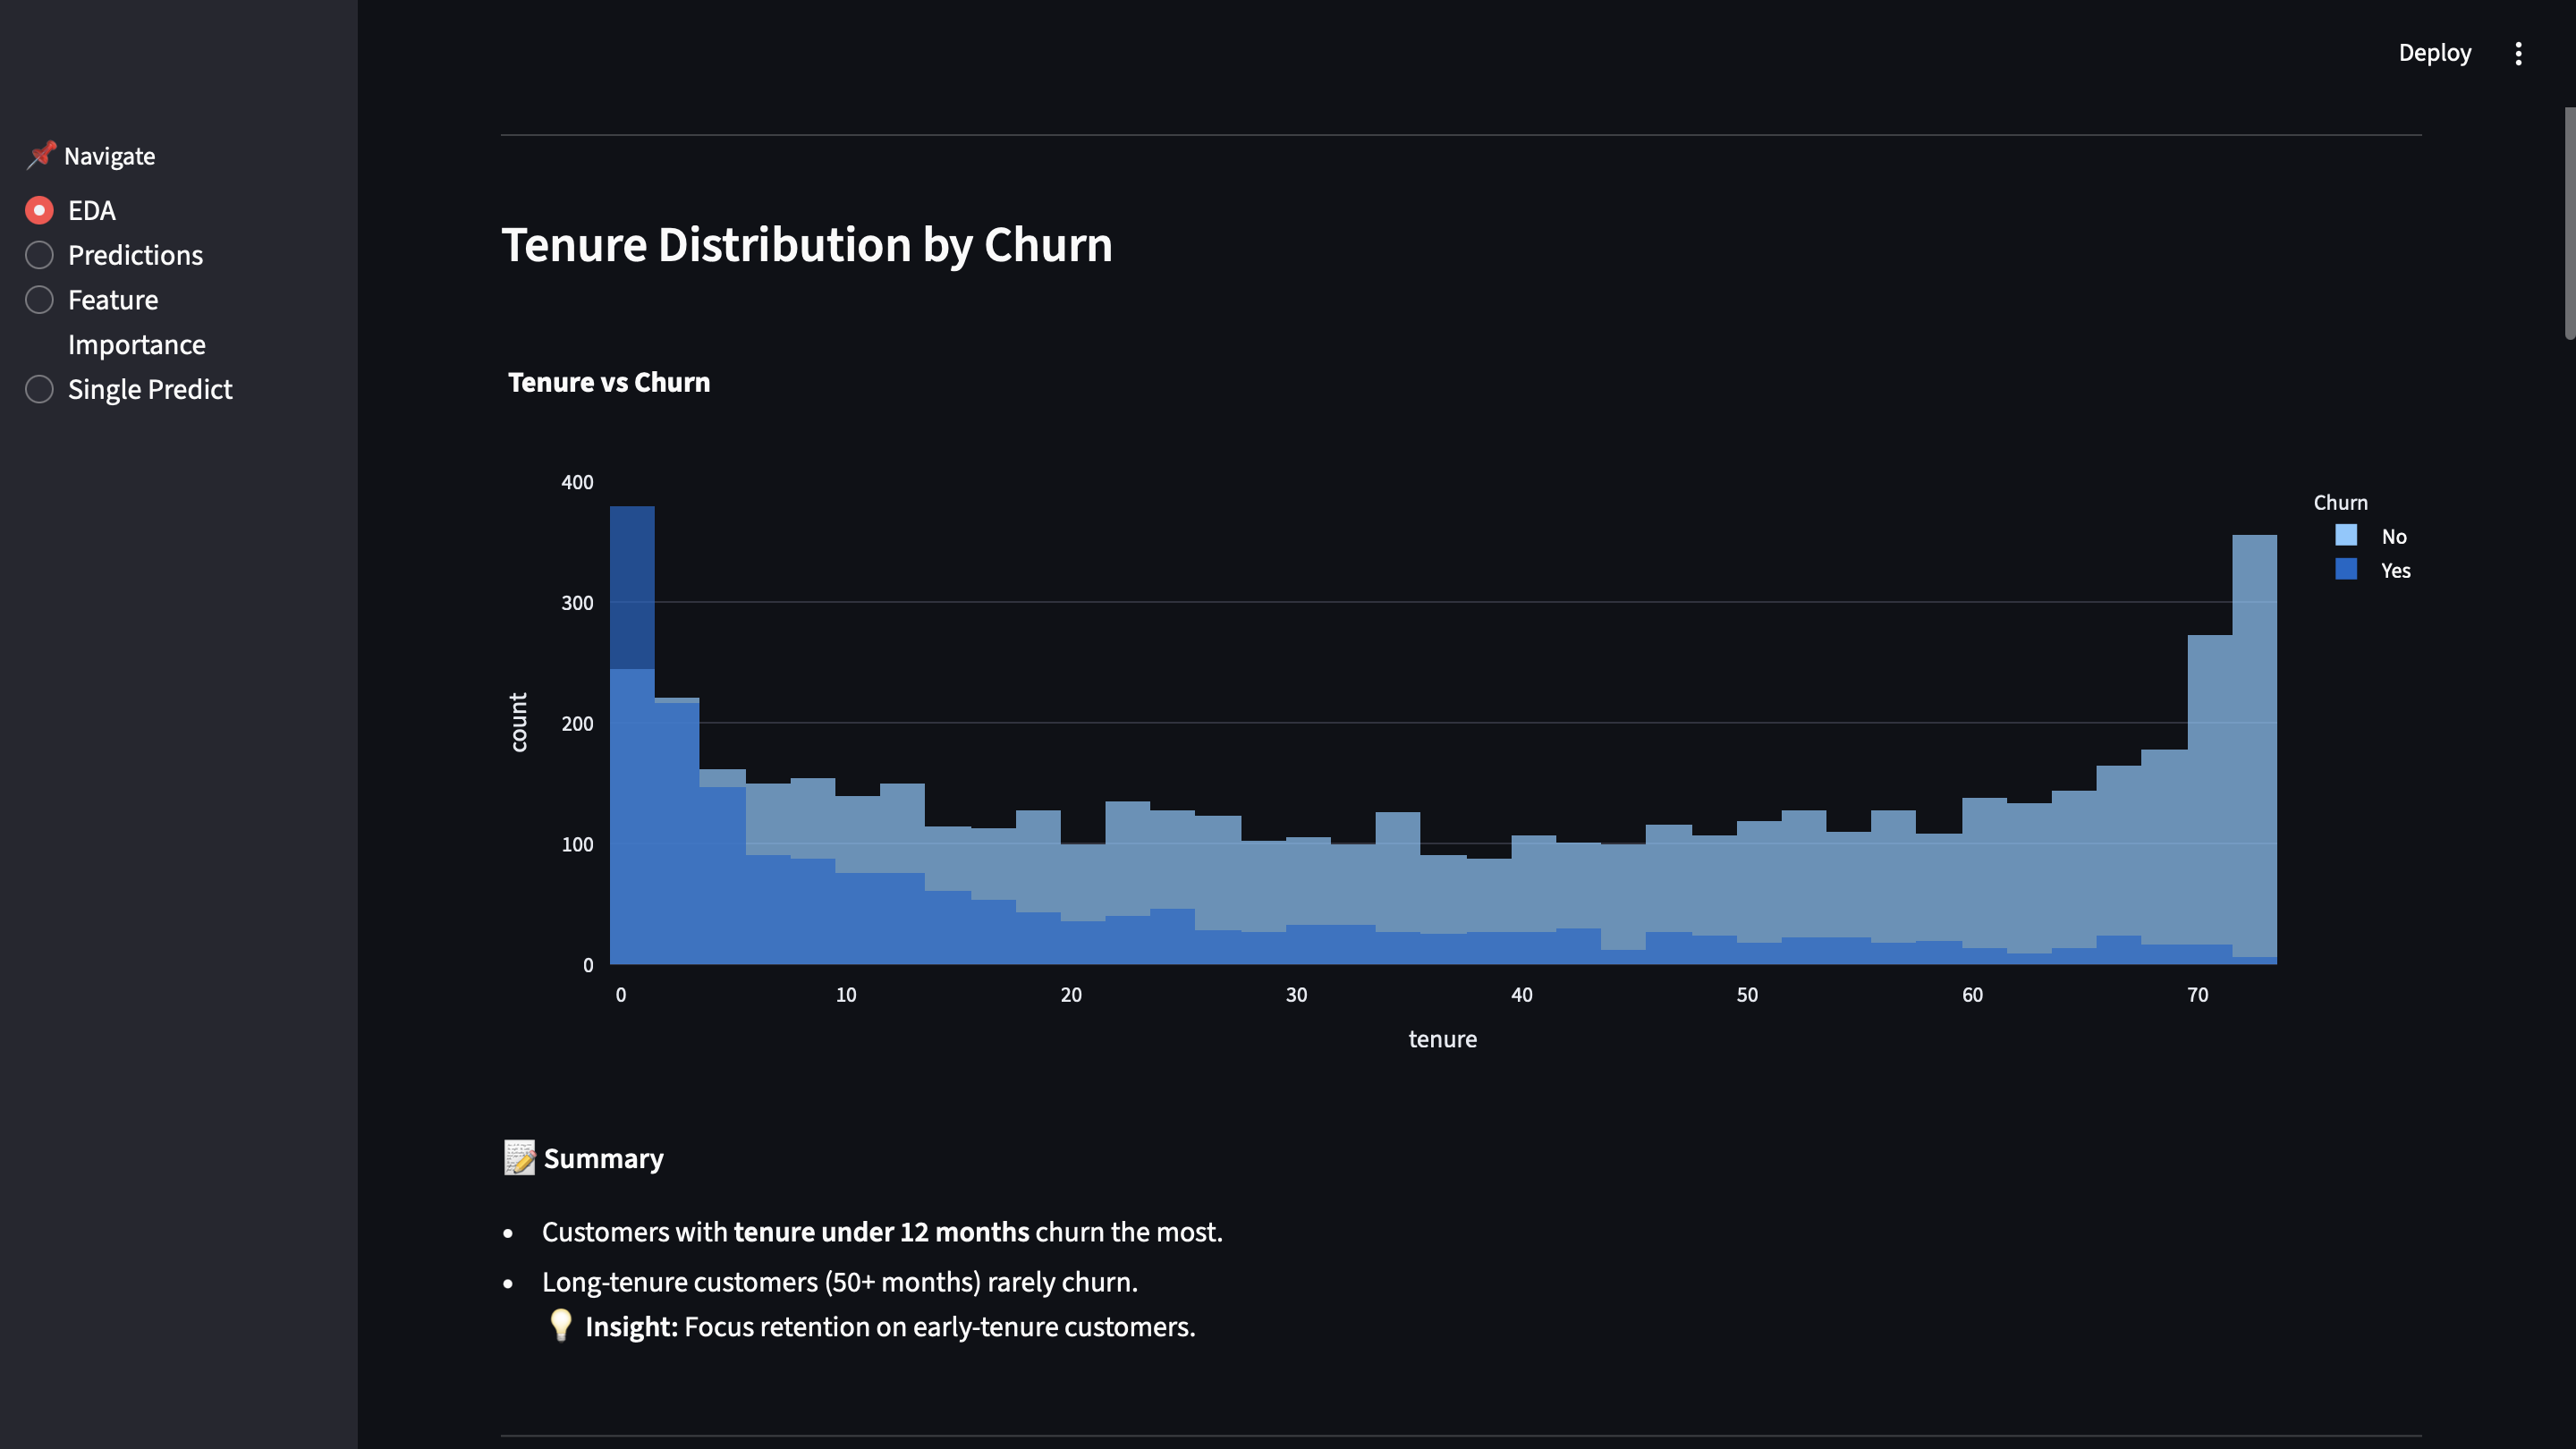
Task: Click the 'tenure under 12 months' bold text
Action: coord(881,1232)
